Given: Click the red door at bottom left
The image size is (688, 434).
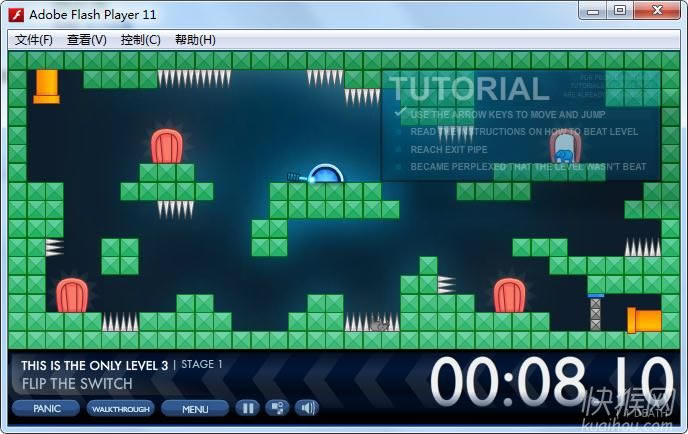Looking at the screenshot, I should tap(72, 295).
